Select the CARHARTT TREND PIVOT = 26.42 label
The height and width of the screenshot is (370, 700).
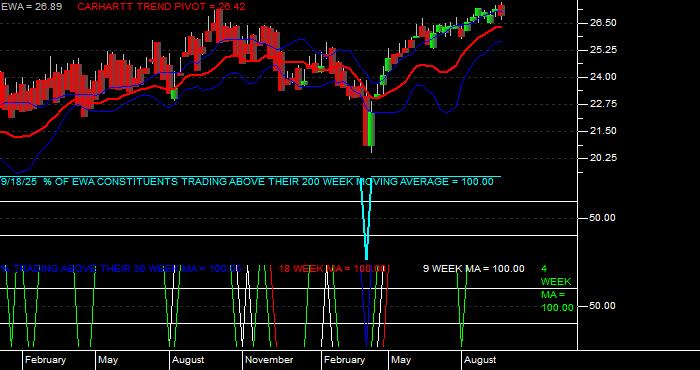pos(161,7)
